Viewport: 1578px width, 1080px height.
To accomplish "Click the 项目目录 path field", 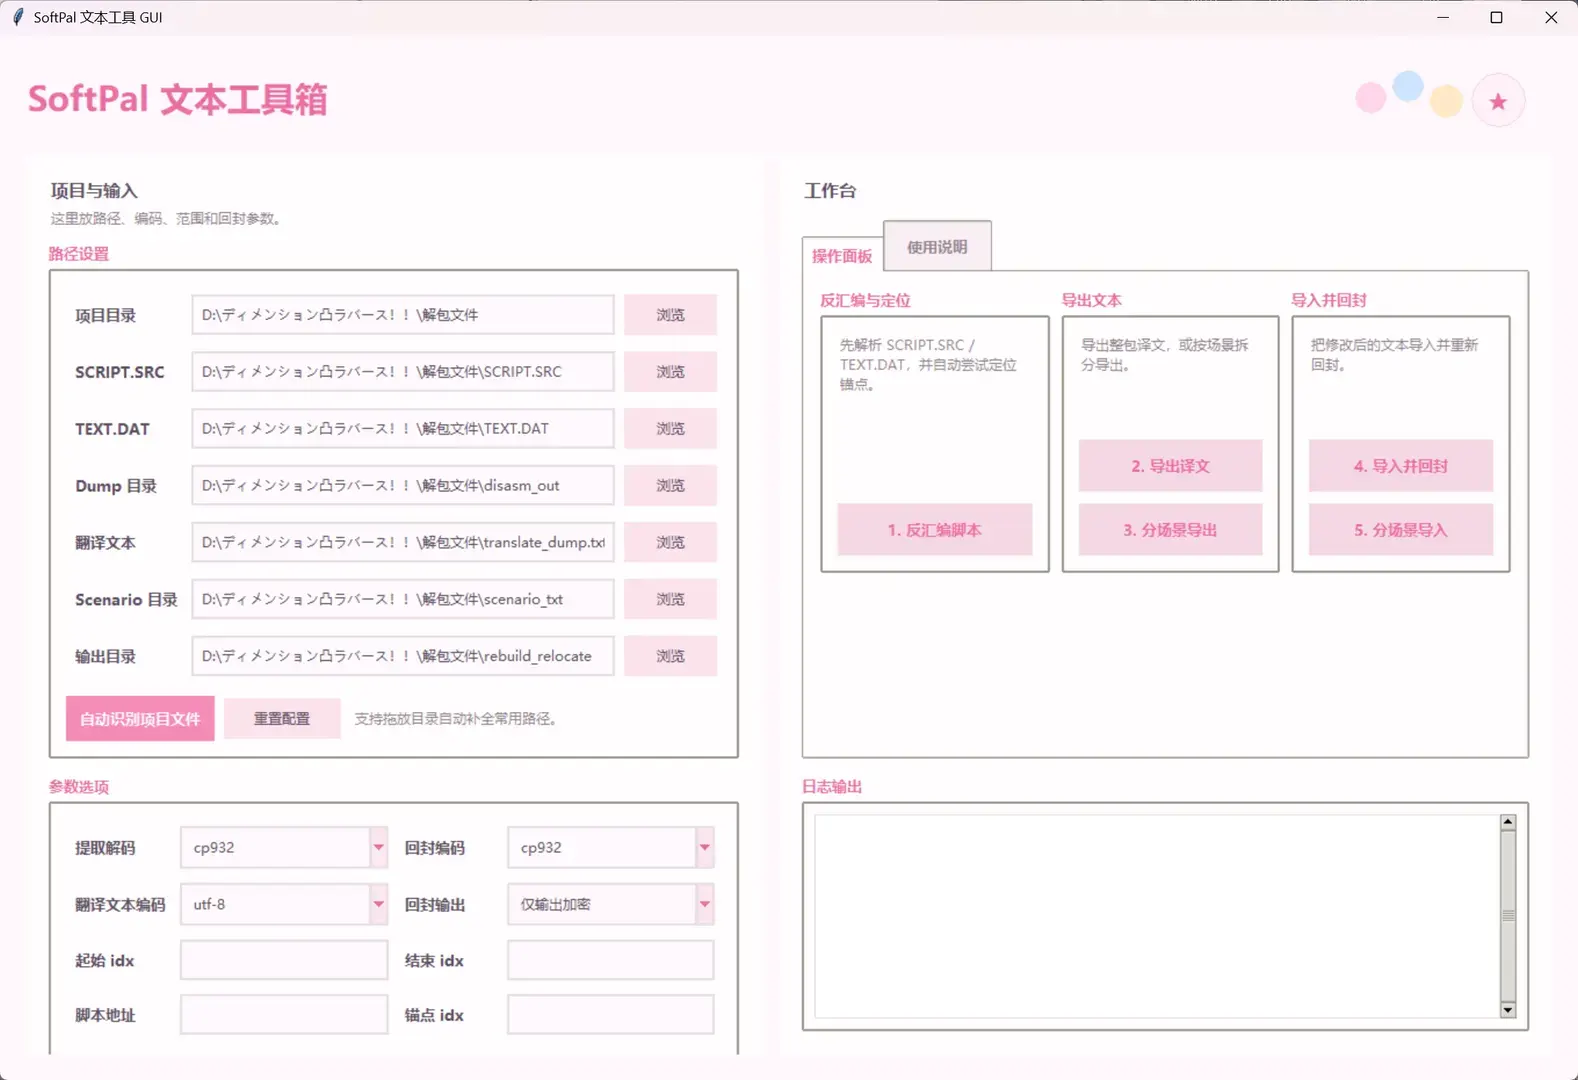I will pos(403,315).
